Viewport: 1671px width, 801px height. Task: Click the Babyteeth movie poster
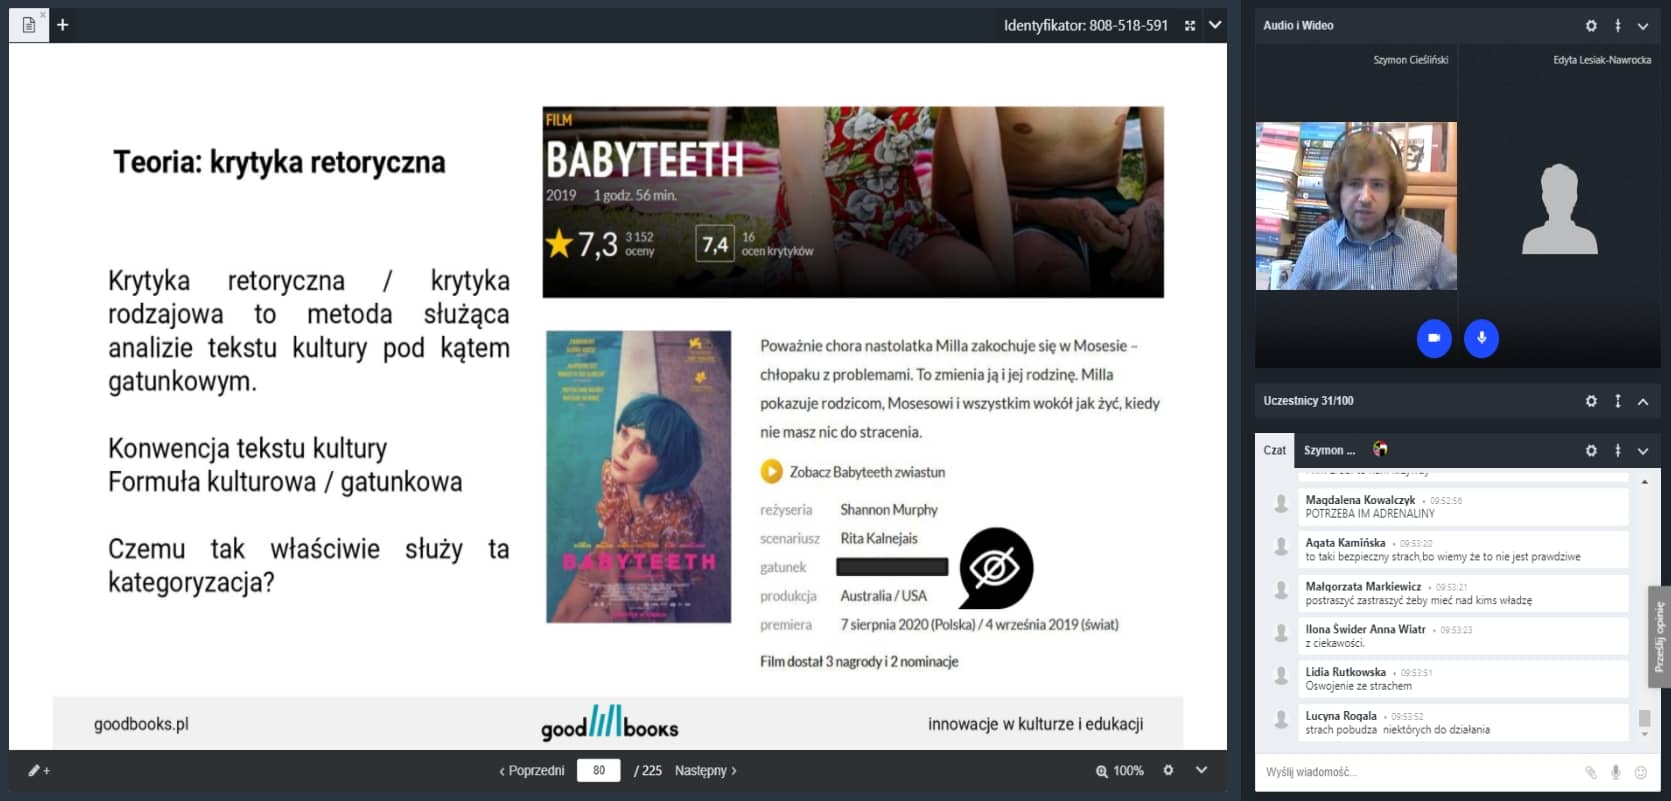click(639, 477)
